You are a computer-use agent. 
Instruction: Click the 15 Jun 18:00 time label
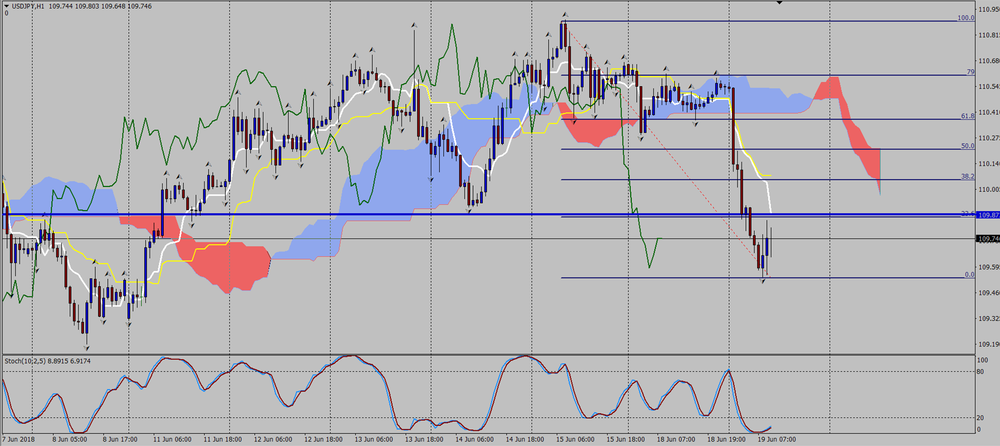pos(624,440)
